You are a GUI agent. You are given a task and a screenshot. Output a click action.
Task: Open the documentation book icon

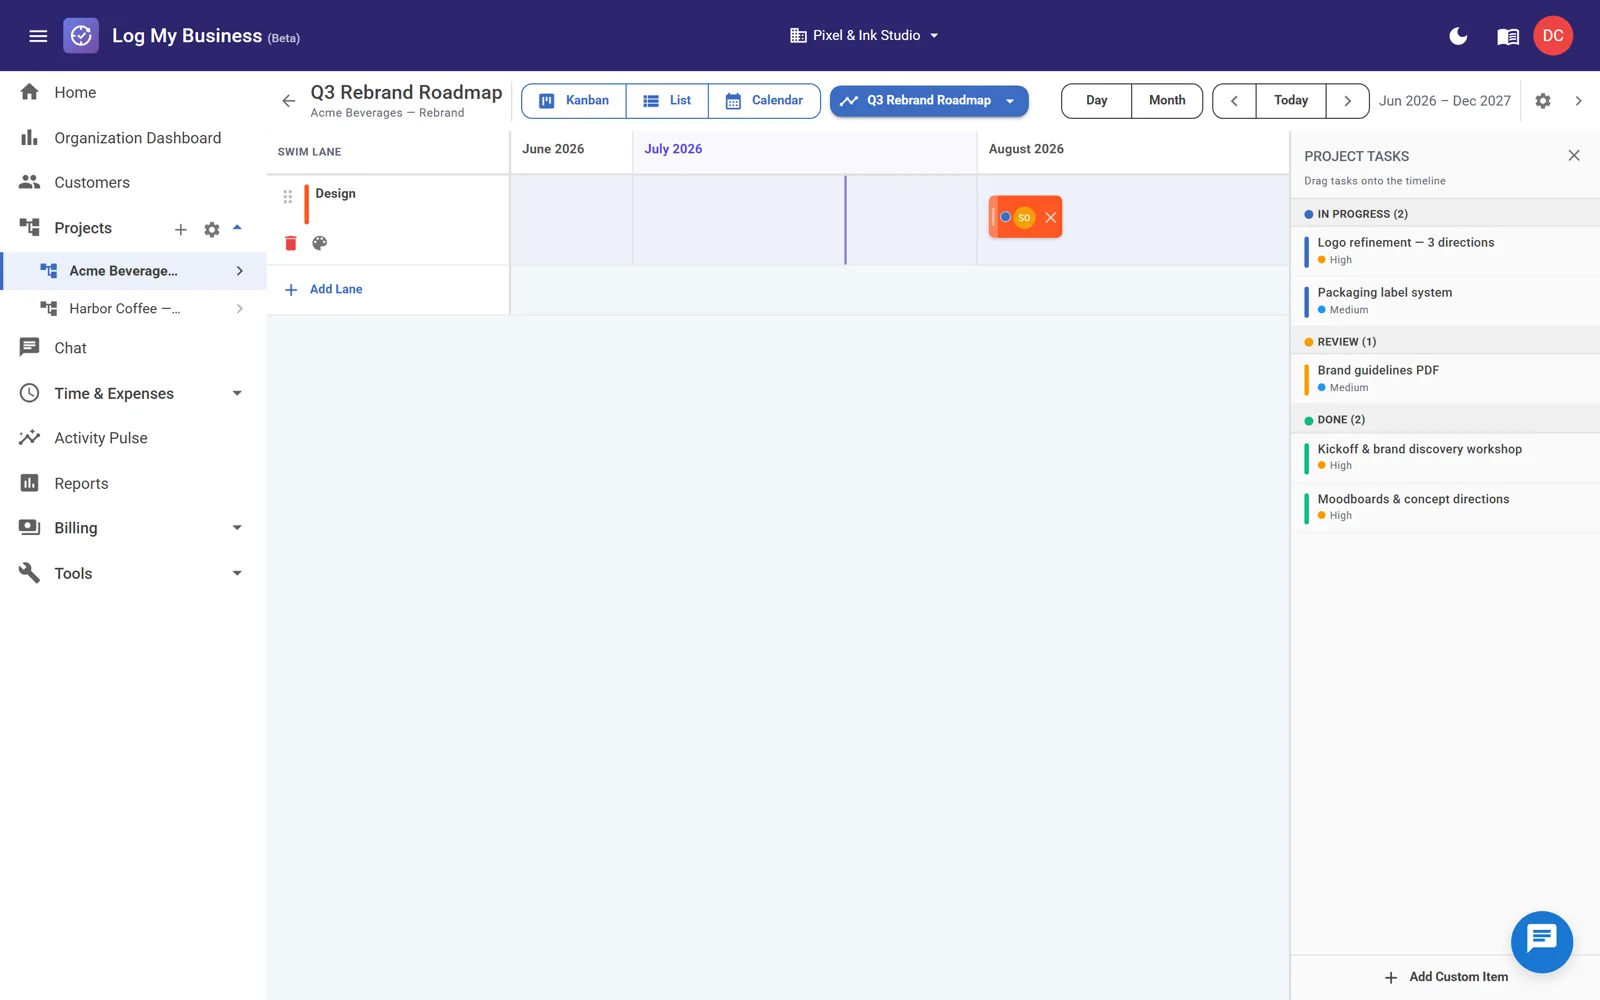coord(1508,36)
